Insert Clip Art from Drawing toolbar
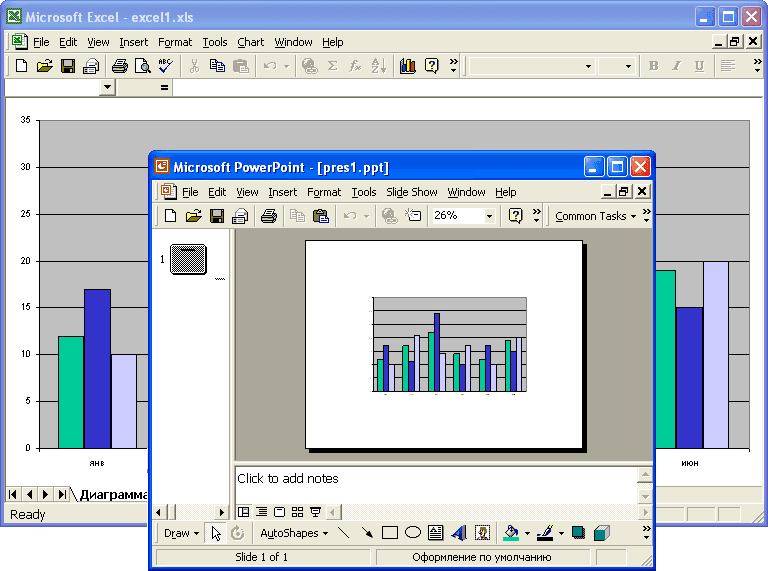The width and height of the screenshot is (768, 571). pos(482,533)
